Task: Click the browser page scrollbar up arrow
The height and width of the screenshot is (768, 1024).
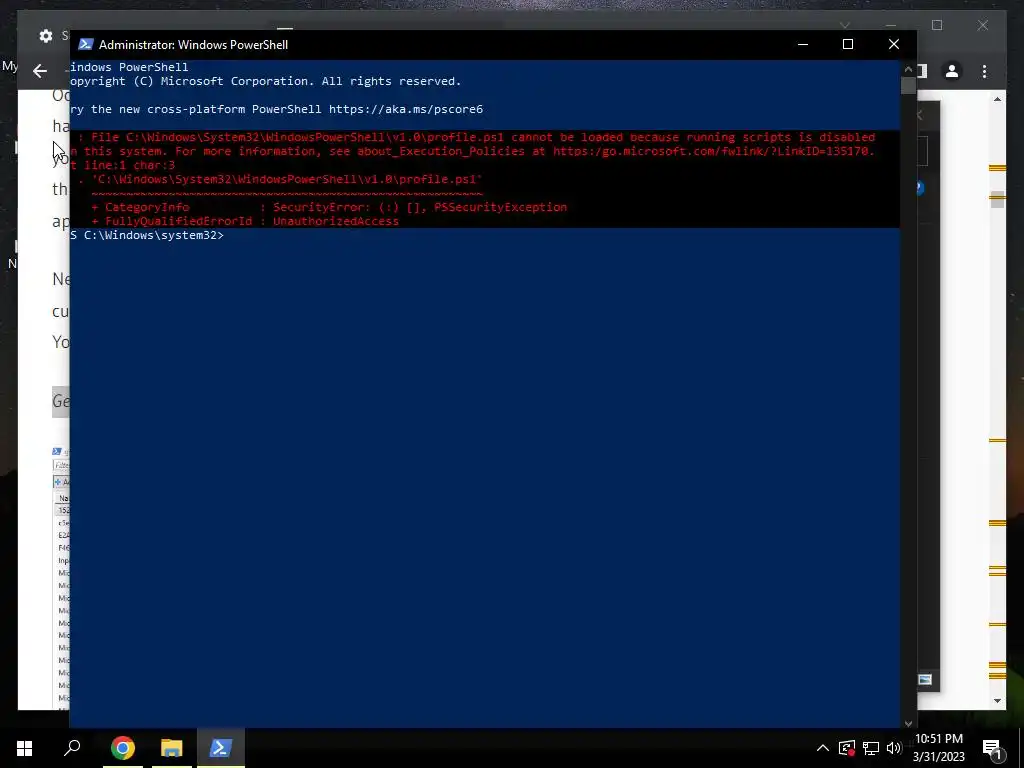Action: [997, 99]
